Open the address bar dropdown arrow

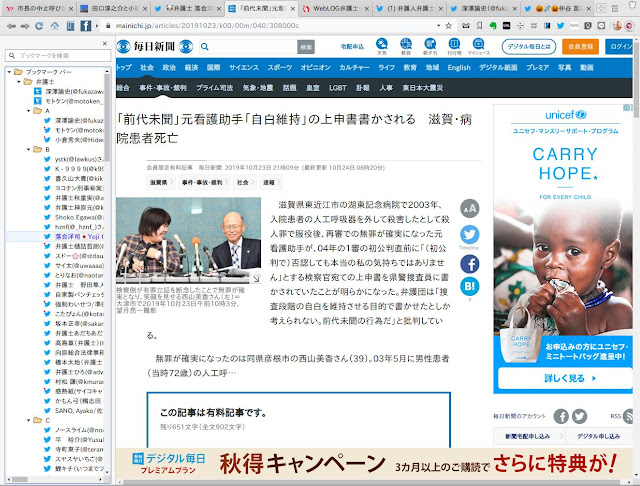click(x=438, y=26)
